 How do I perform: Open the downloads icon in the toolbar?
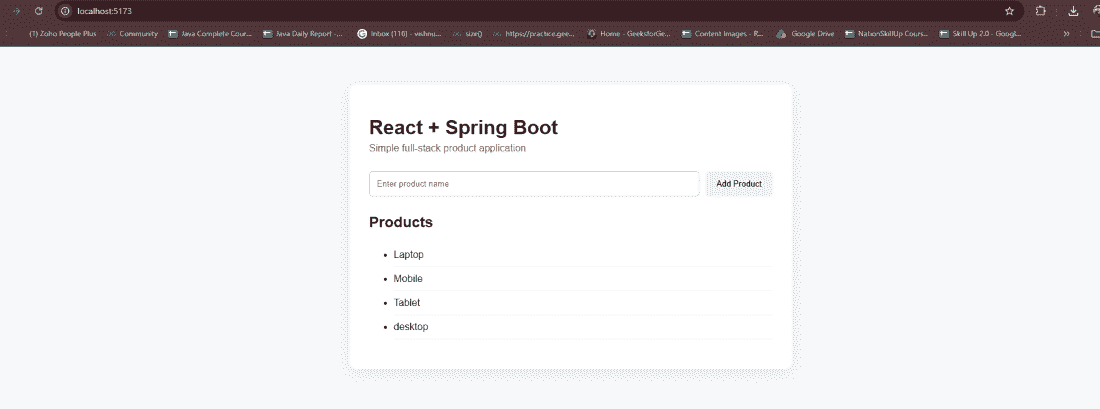pyautogui.click(x=1073, y=11)
